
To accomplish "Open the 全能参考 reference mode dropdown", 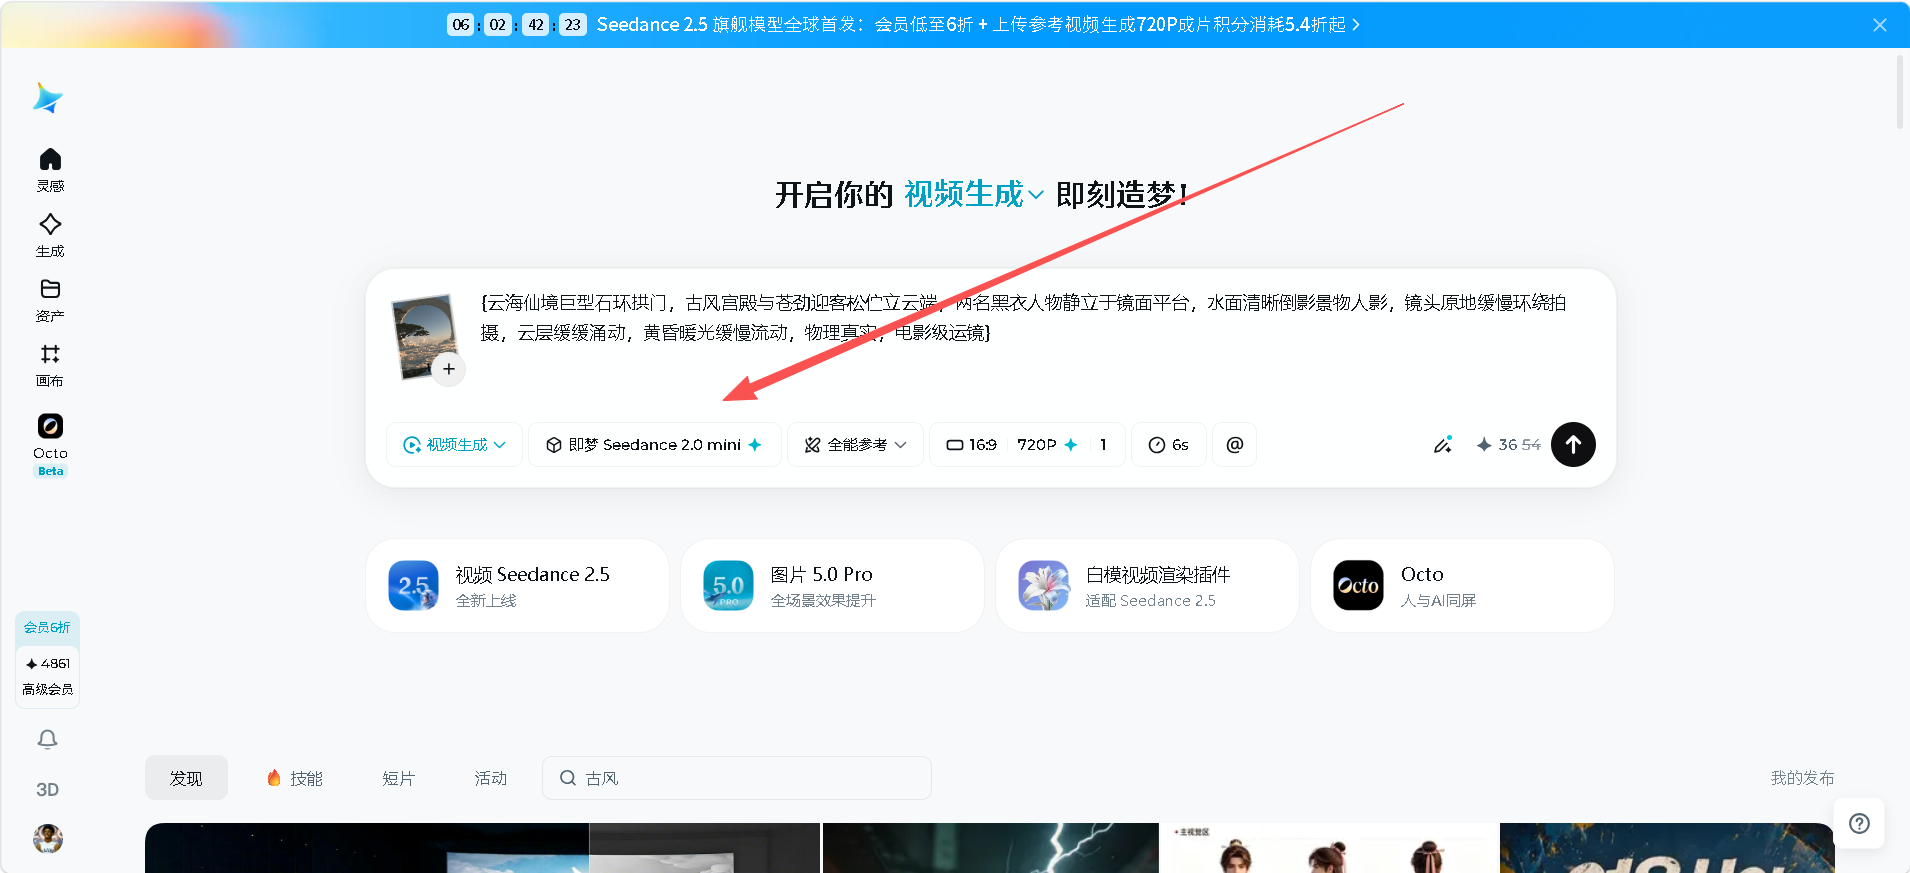I will (x=856, y=445).
